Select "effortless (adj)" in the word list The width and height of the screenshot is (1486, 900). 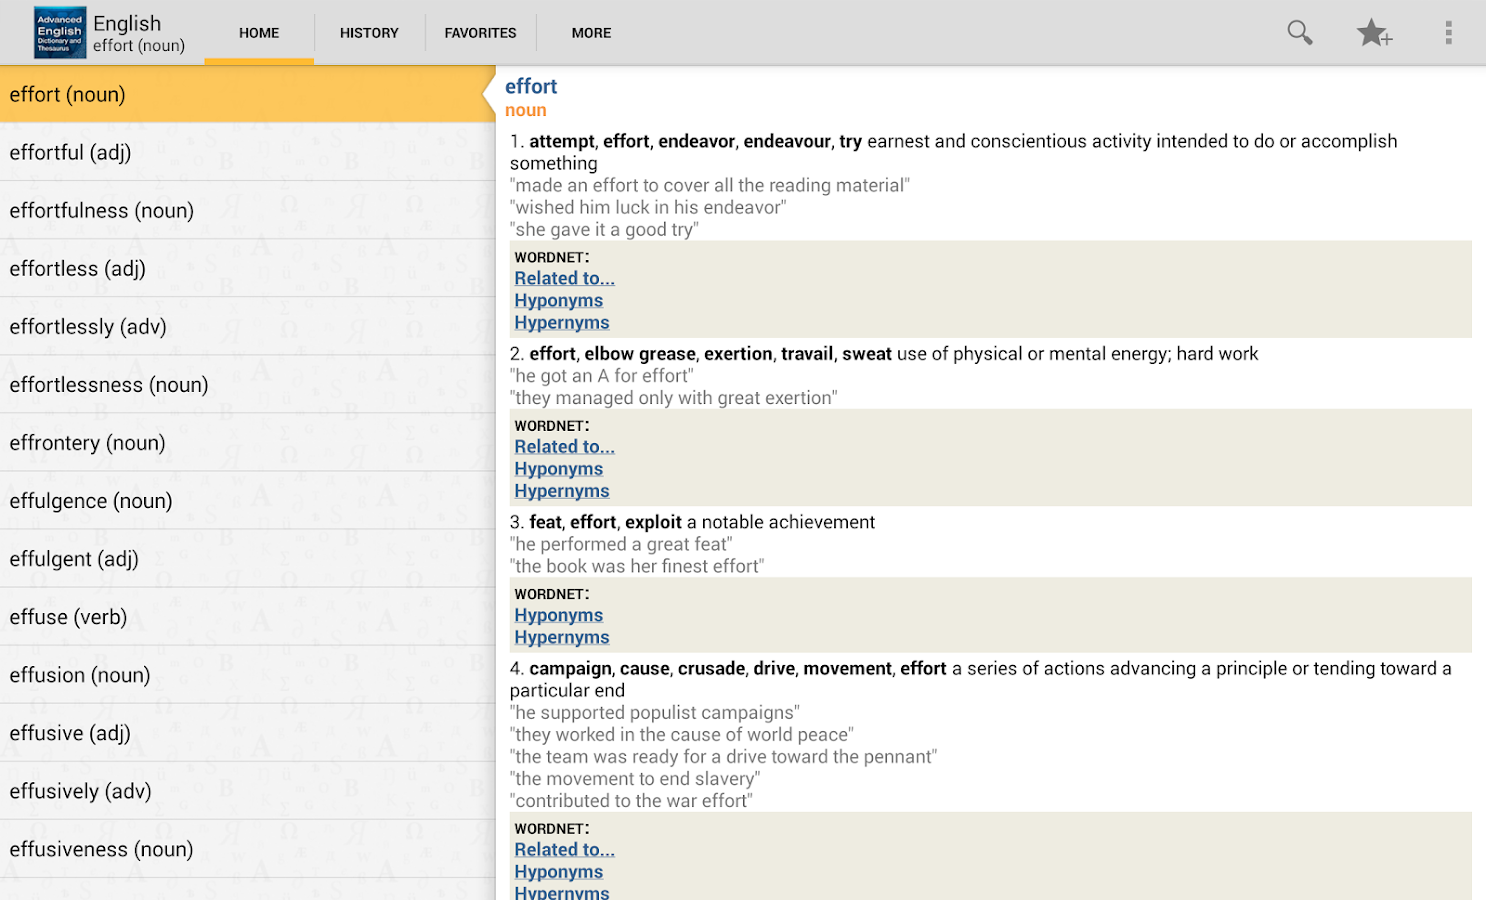[77, 268]
